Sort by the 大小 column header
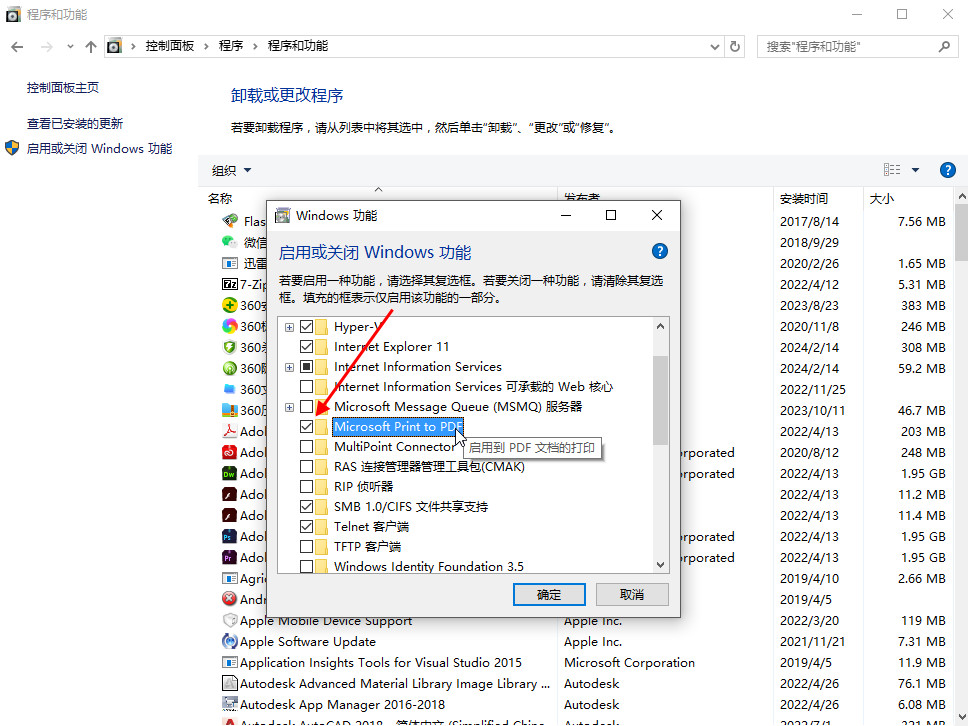Viewport: 968px width, 726px height. pyautogui.click(x=882, y=198)
